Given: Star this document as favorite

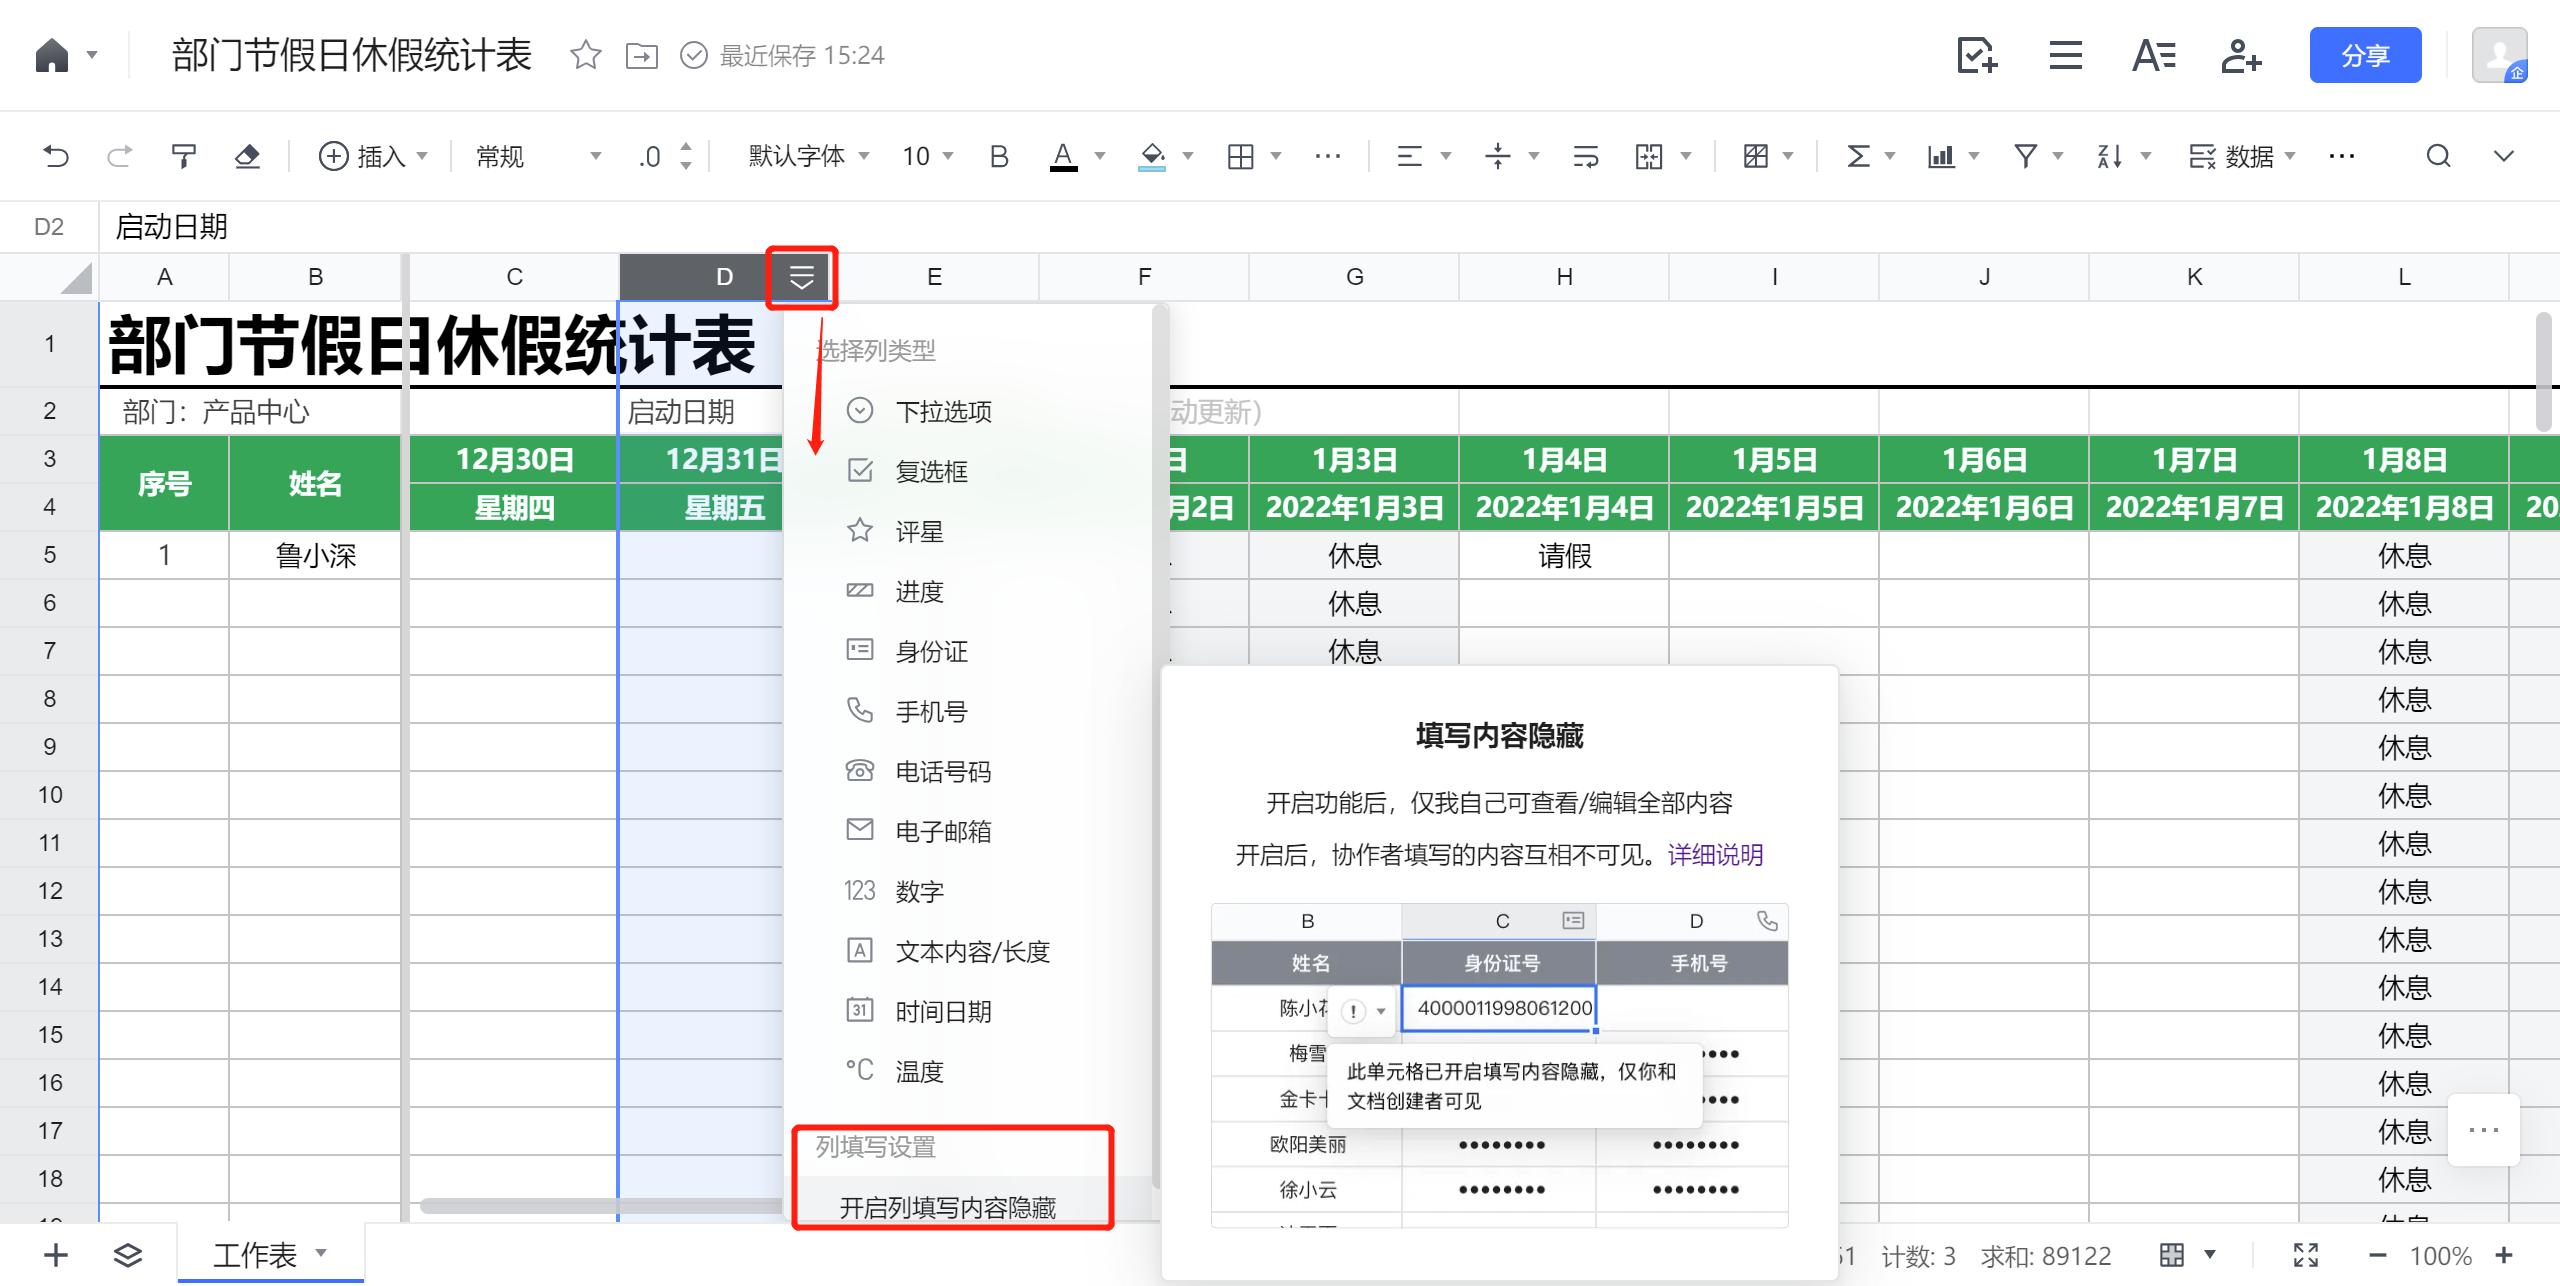Looking at the screenshot, I should tap(585, 55).
